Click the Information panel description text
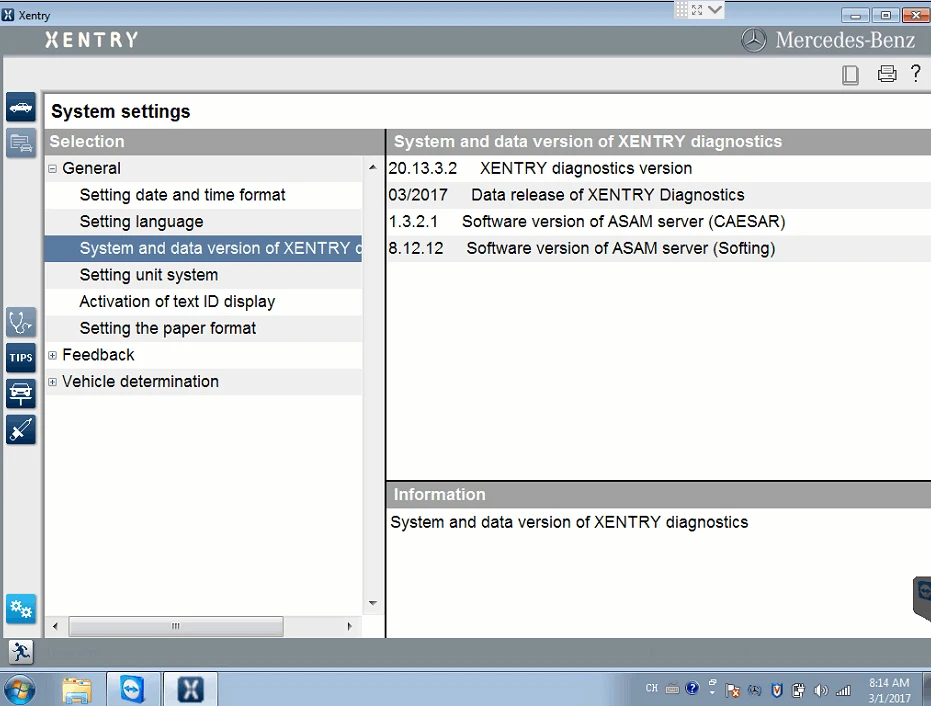The height and width of the screenshot is (706, 931). click(569, 523)
